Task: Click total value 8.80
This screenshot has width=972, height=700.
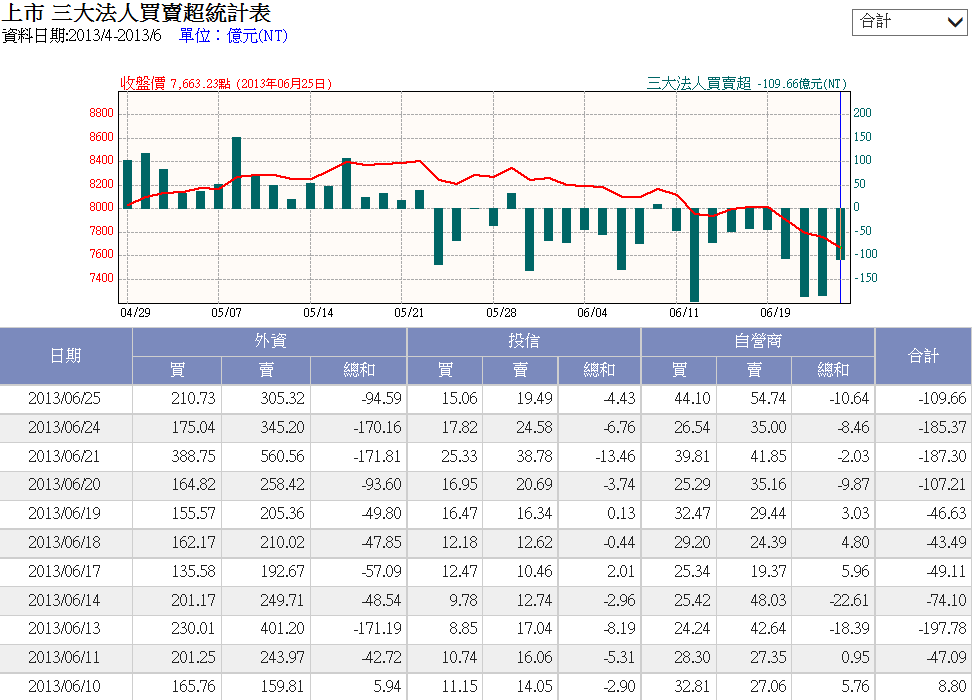Action: tap(952, 686)
